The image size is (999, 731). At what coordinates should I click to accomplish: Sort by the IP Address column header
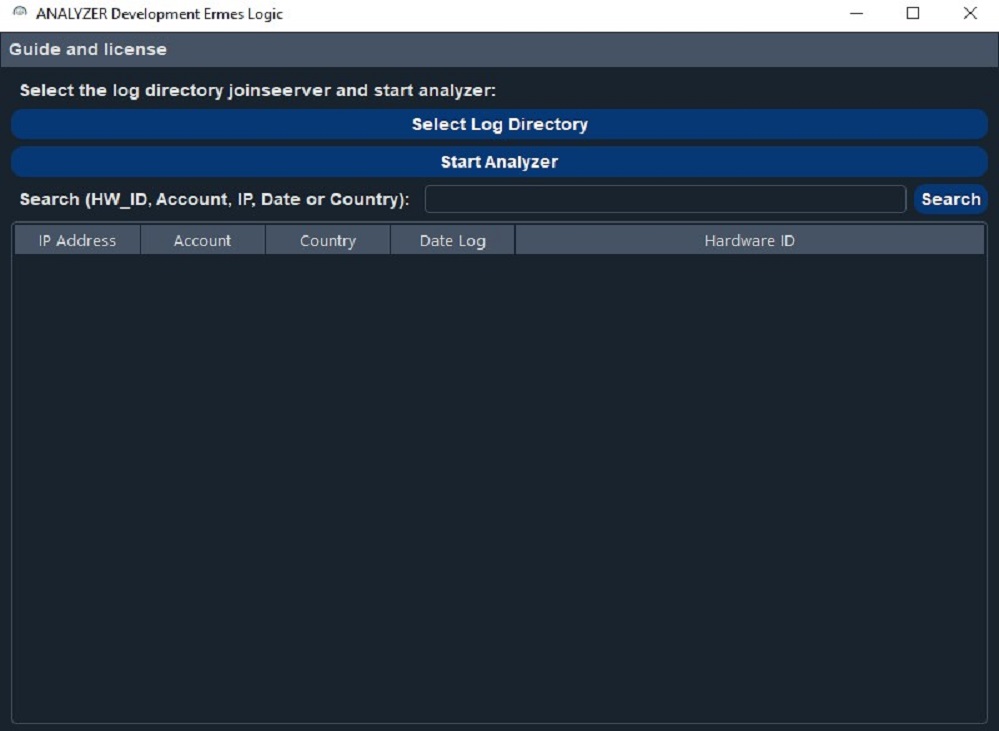[77, 240]
